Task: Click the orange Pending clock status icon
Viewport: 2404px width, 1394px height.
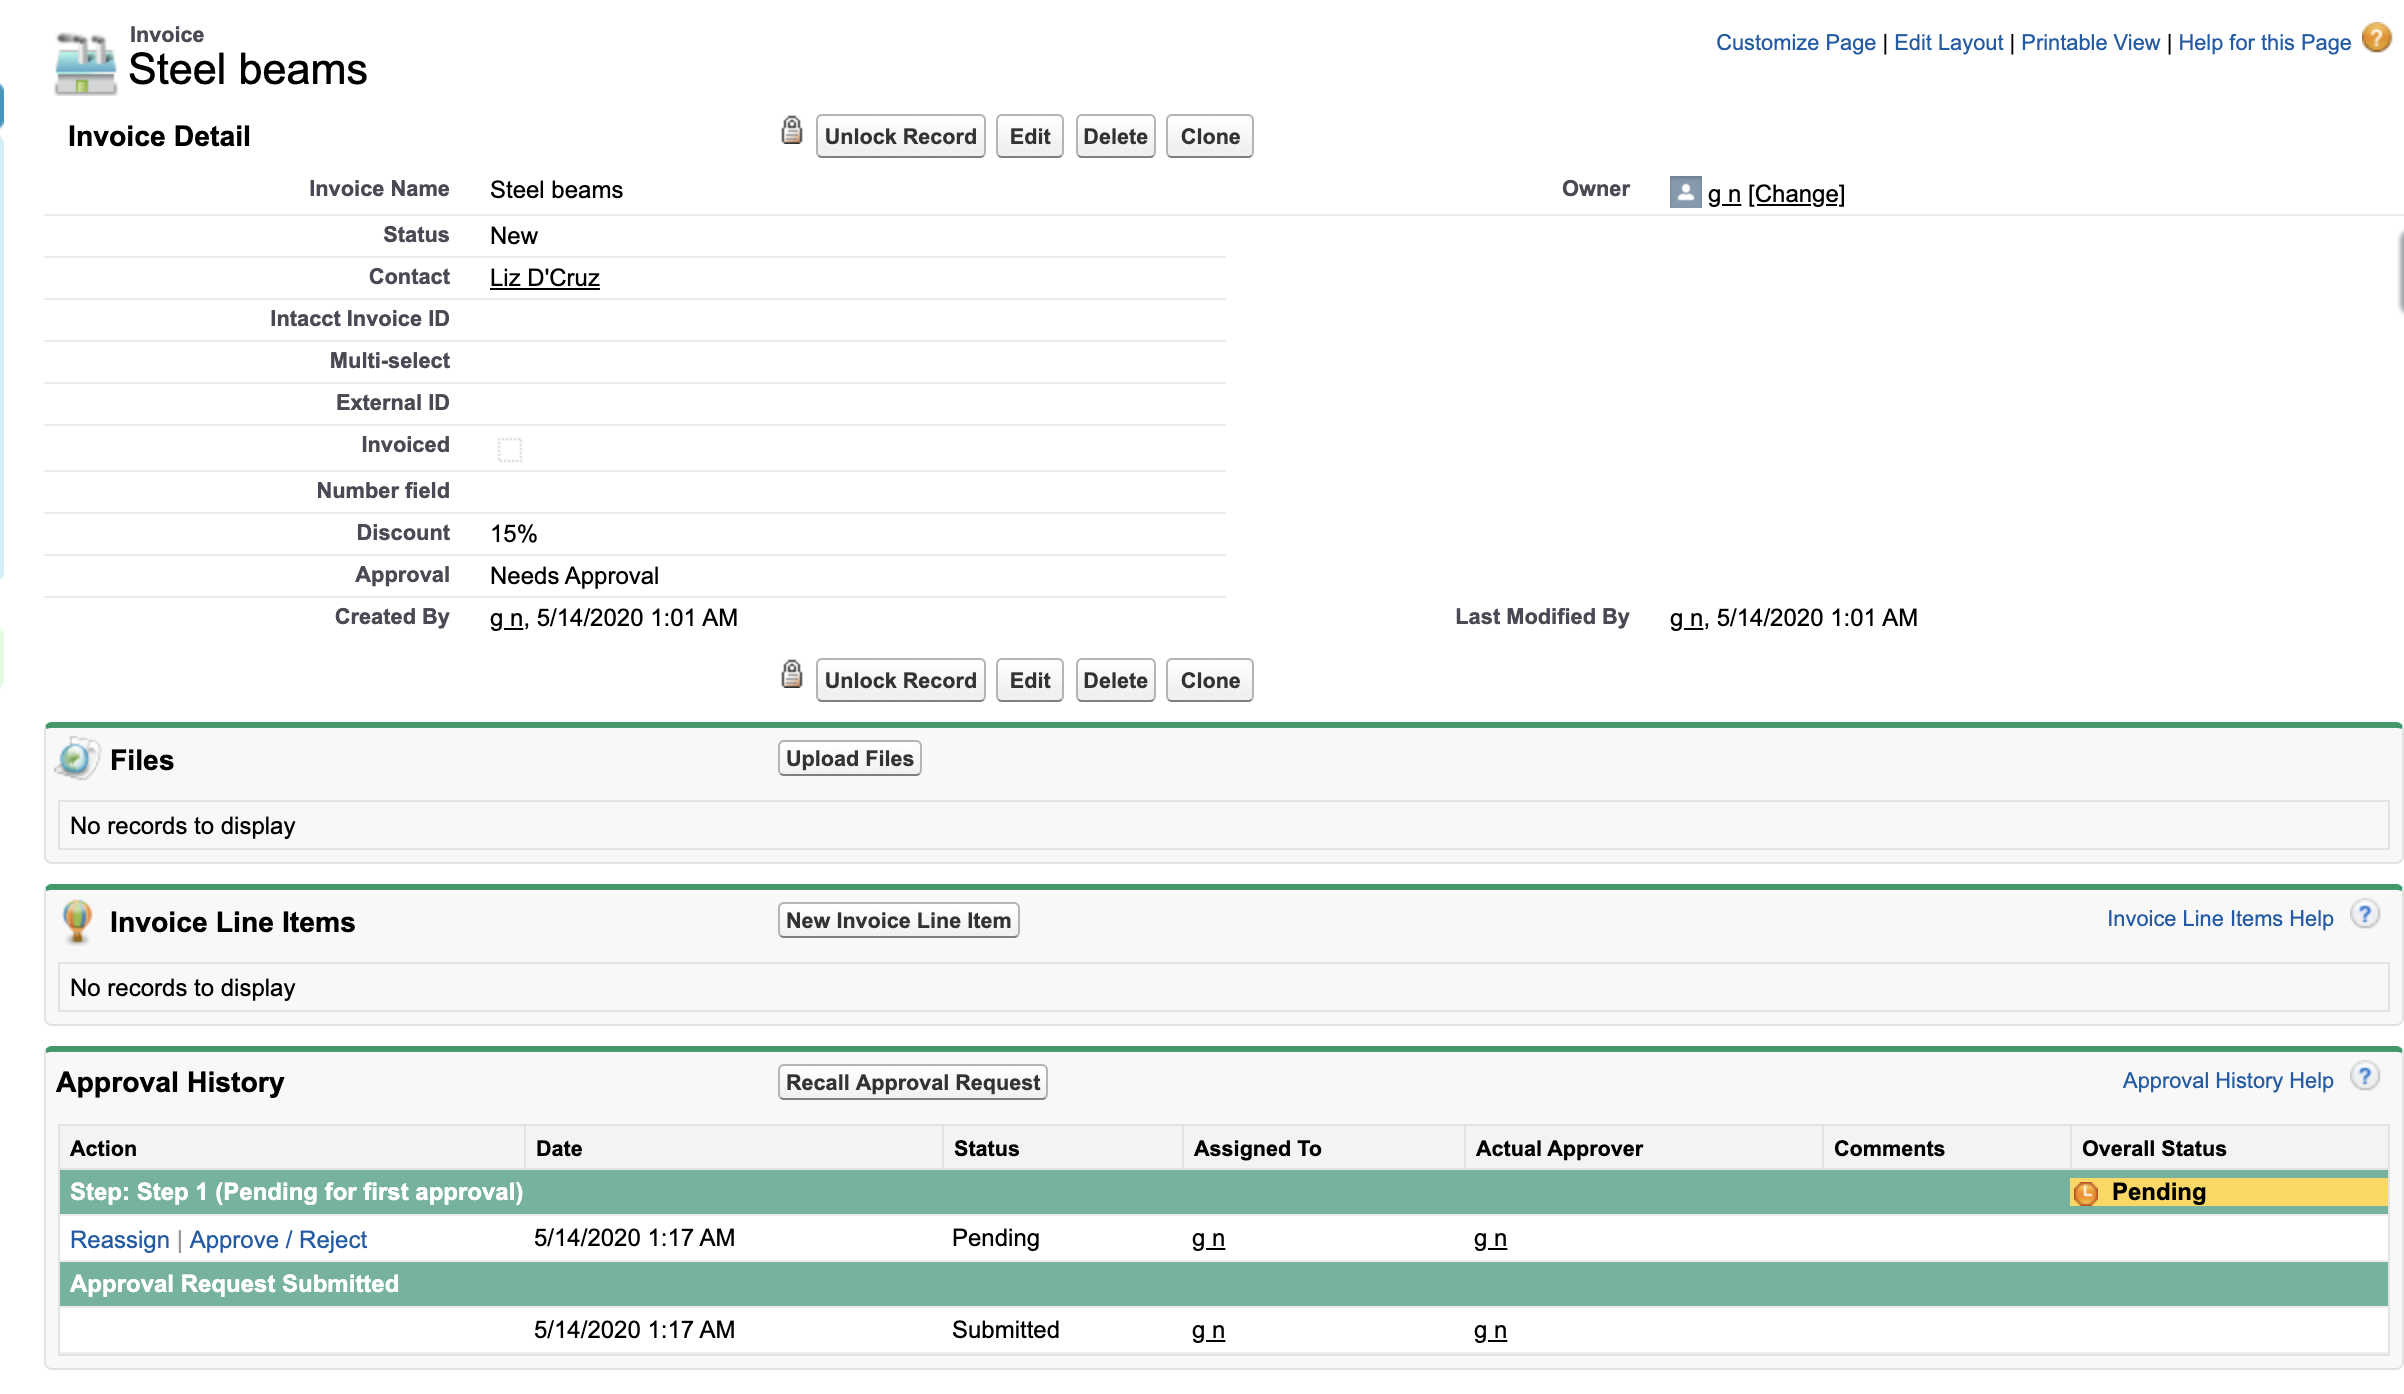Action: click(x=2086, y=1192)
